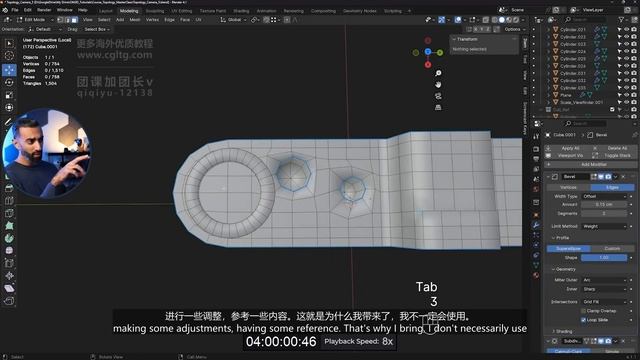Toggle camera view icon in viewport

(438, 96)
